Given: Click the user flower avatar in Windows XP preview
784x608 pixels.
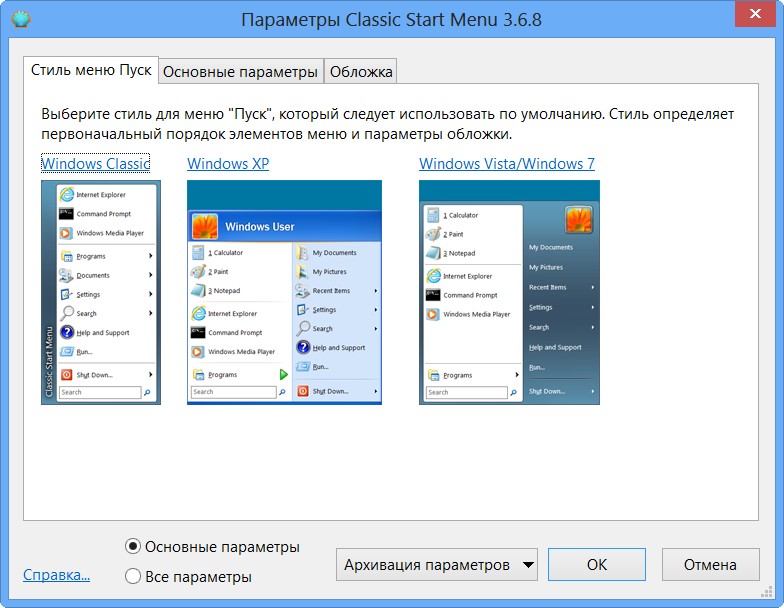Looking at the screenshot, I should coord(205,226).
